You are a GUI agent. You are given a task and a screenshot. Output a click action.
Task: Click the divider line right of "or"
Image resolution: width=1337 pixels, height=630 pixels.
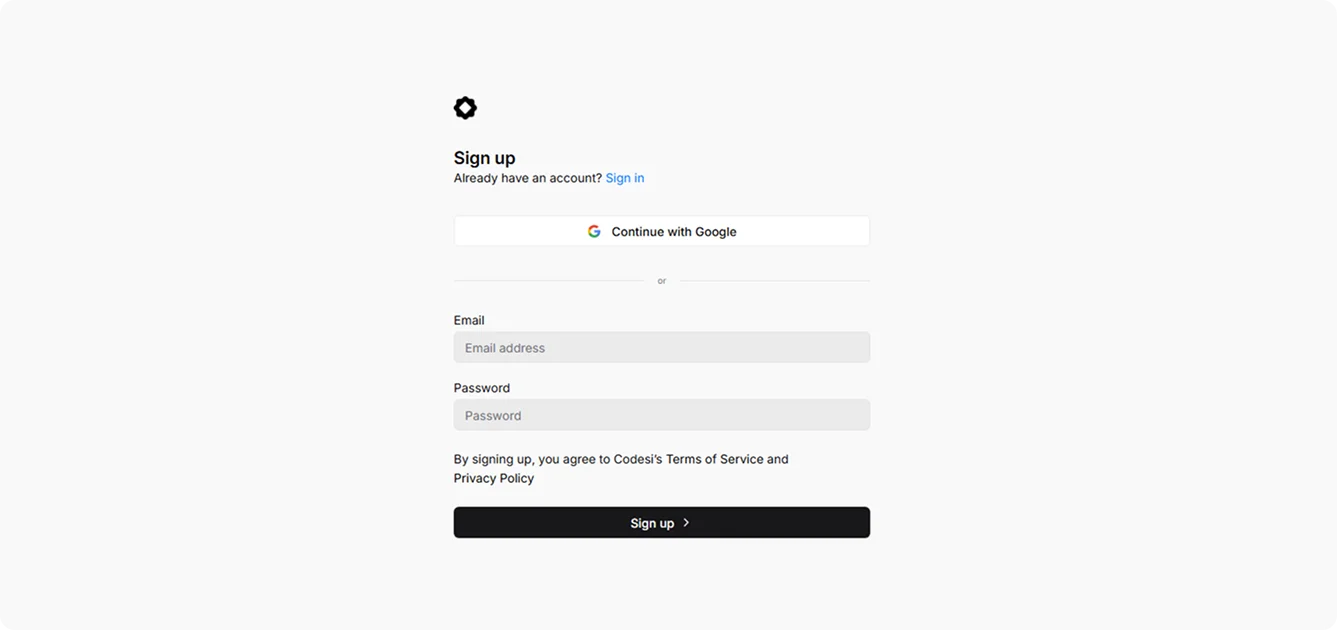[775, 281]
